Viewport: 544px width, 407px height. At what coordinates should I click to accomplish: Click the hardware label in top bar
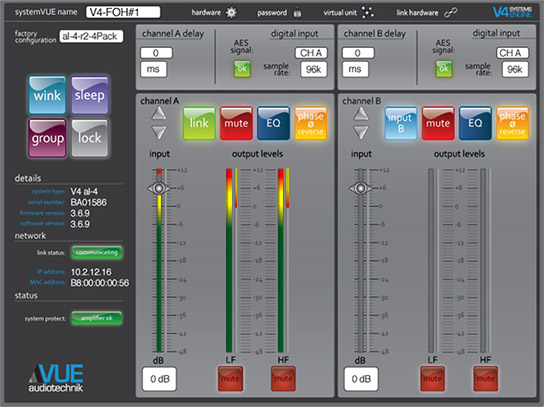click(206, 13)
